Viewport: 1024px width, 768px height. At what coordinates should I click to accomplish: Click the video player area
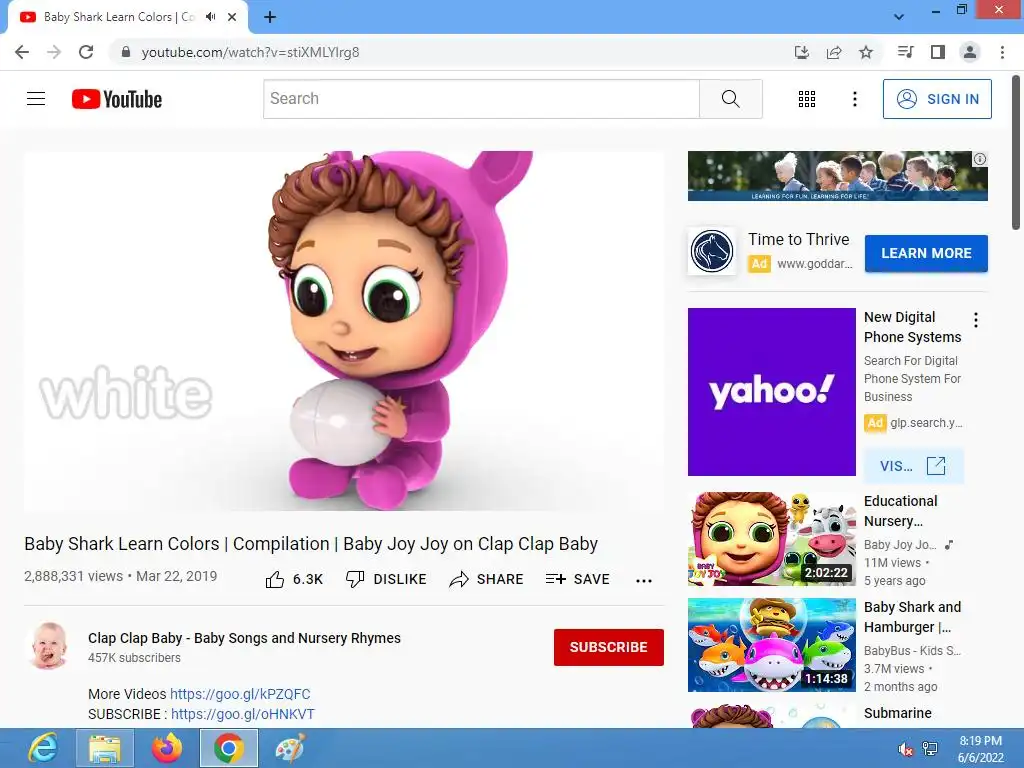[x=344, y=331]
